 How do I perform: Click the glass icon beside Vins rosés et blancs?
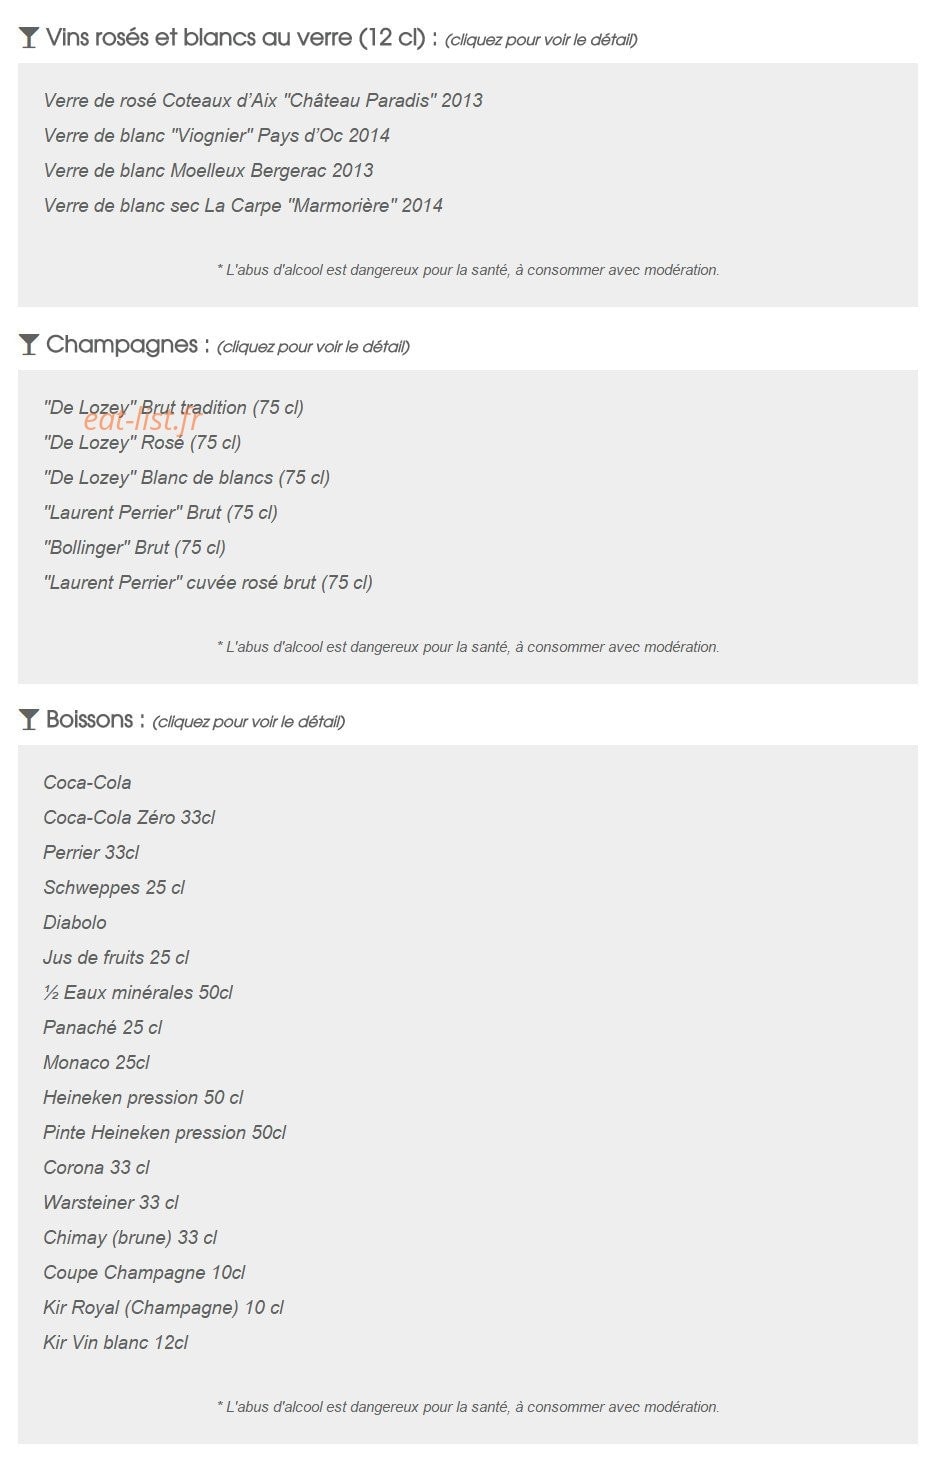pyautogui.click(x=29, y=38)
